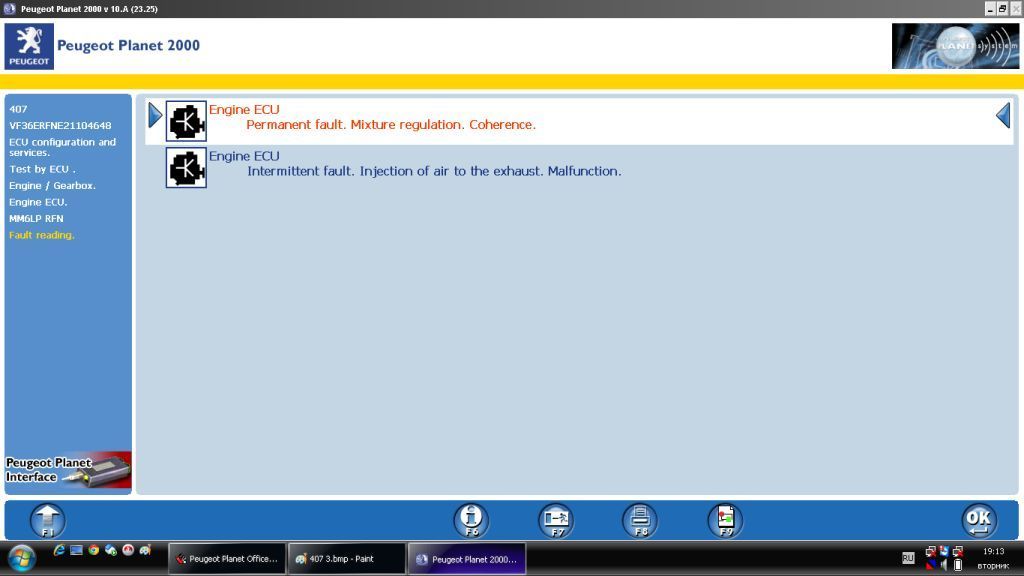
Task: Go to 'Engine / Gearbox' breadcrumb
Action: tap(52, 185)
